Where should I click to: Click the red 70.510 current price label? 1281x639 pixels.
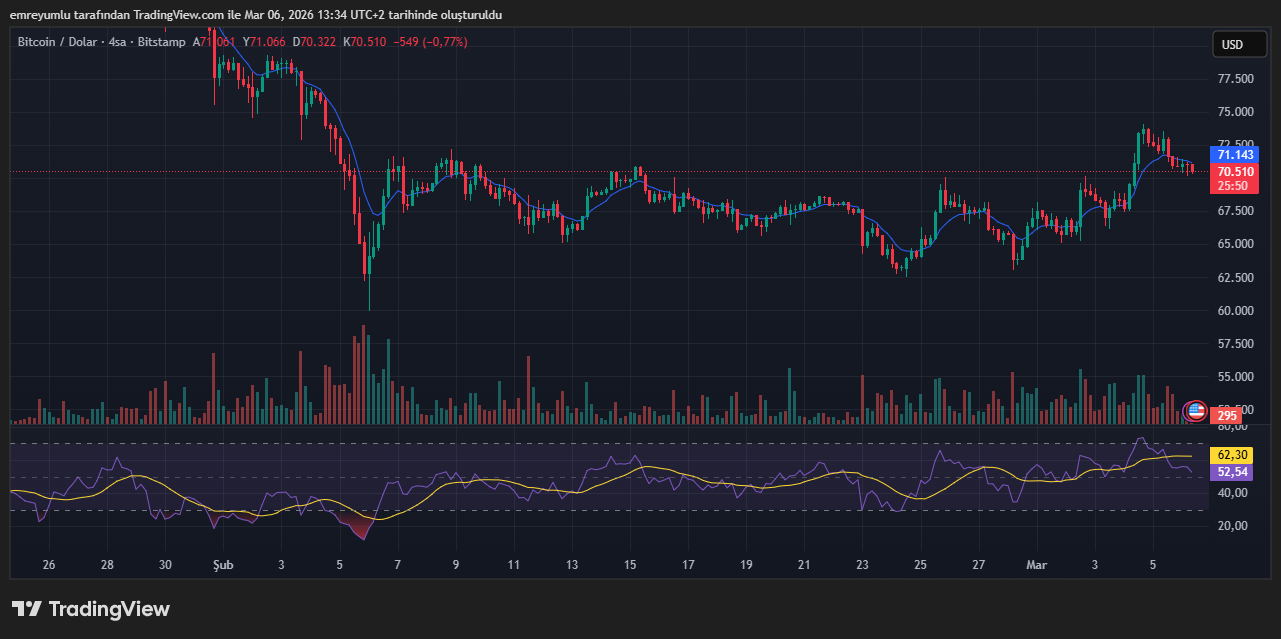[x=1236, y=171]
